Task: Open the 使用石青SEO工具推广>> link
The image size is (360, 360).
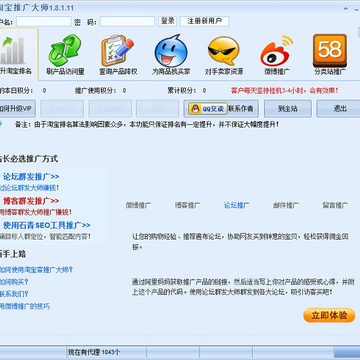Action: (47, 225)
